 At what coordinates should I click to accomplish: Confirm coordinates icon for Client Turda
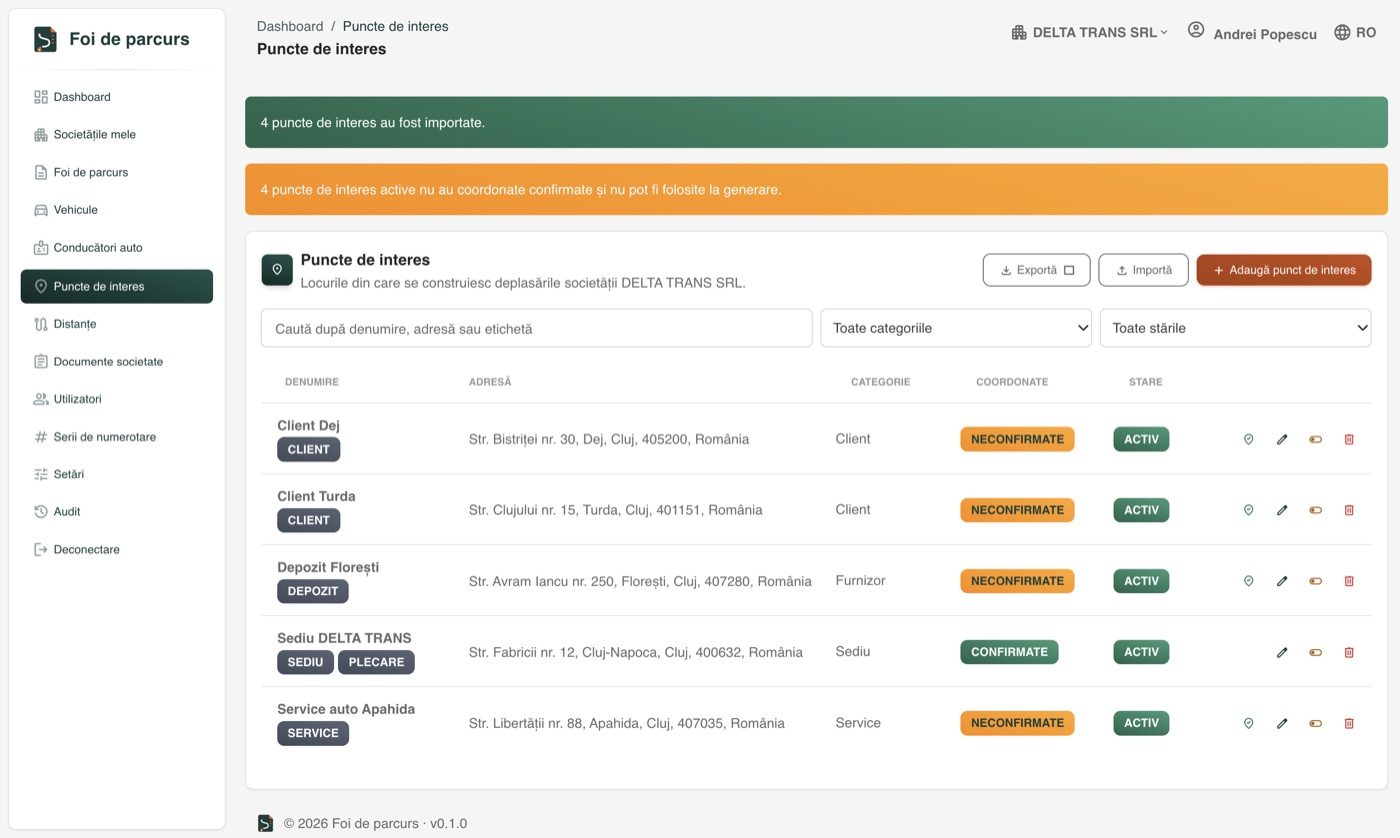tap(1248, 510)
